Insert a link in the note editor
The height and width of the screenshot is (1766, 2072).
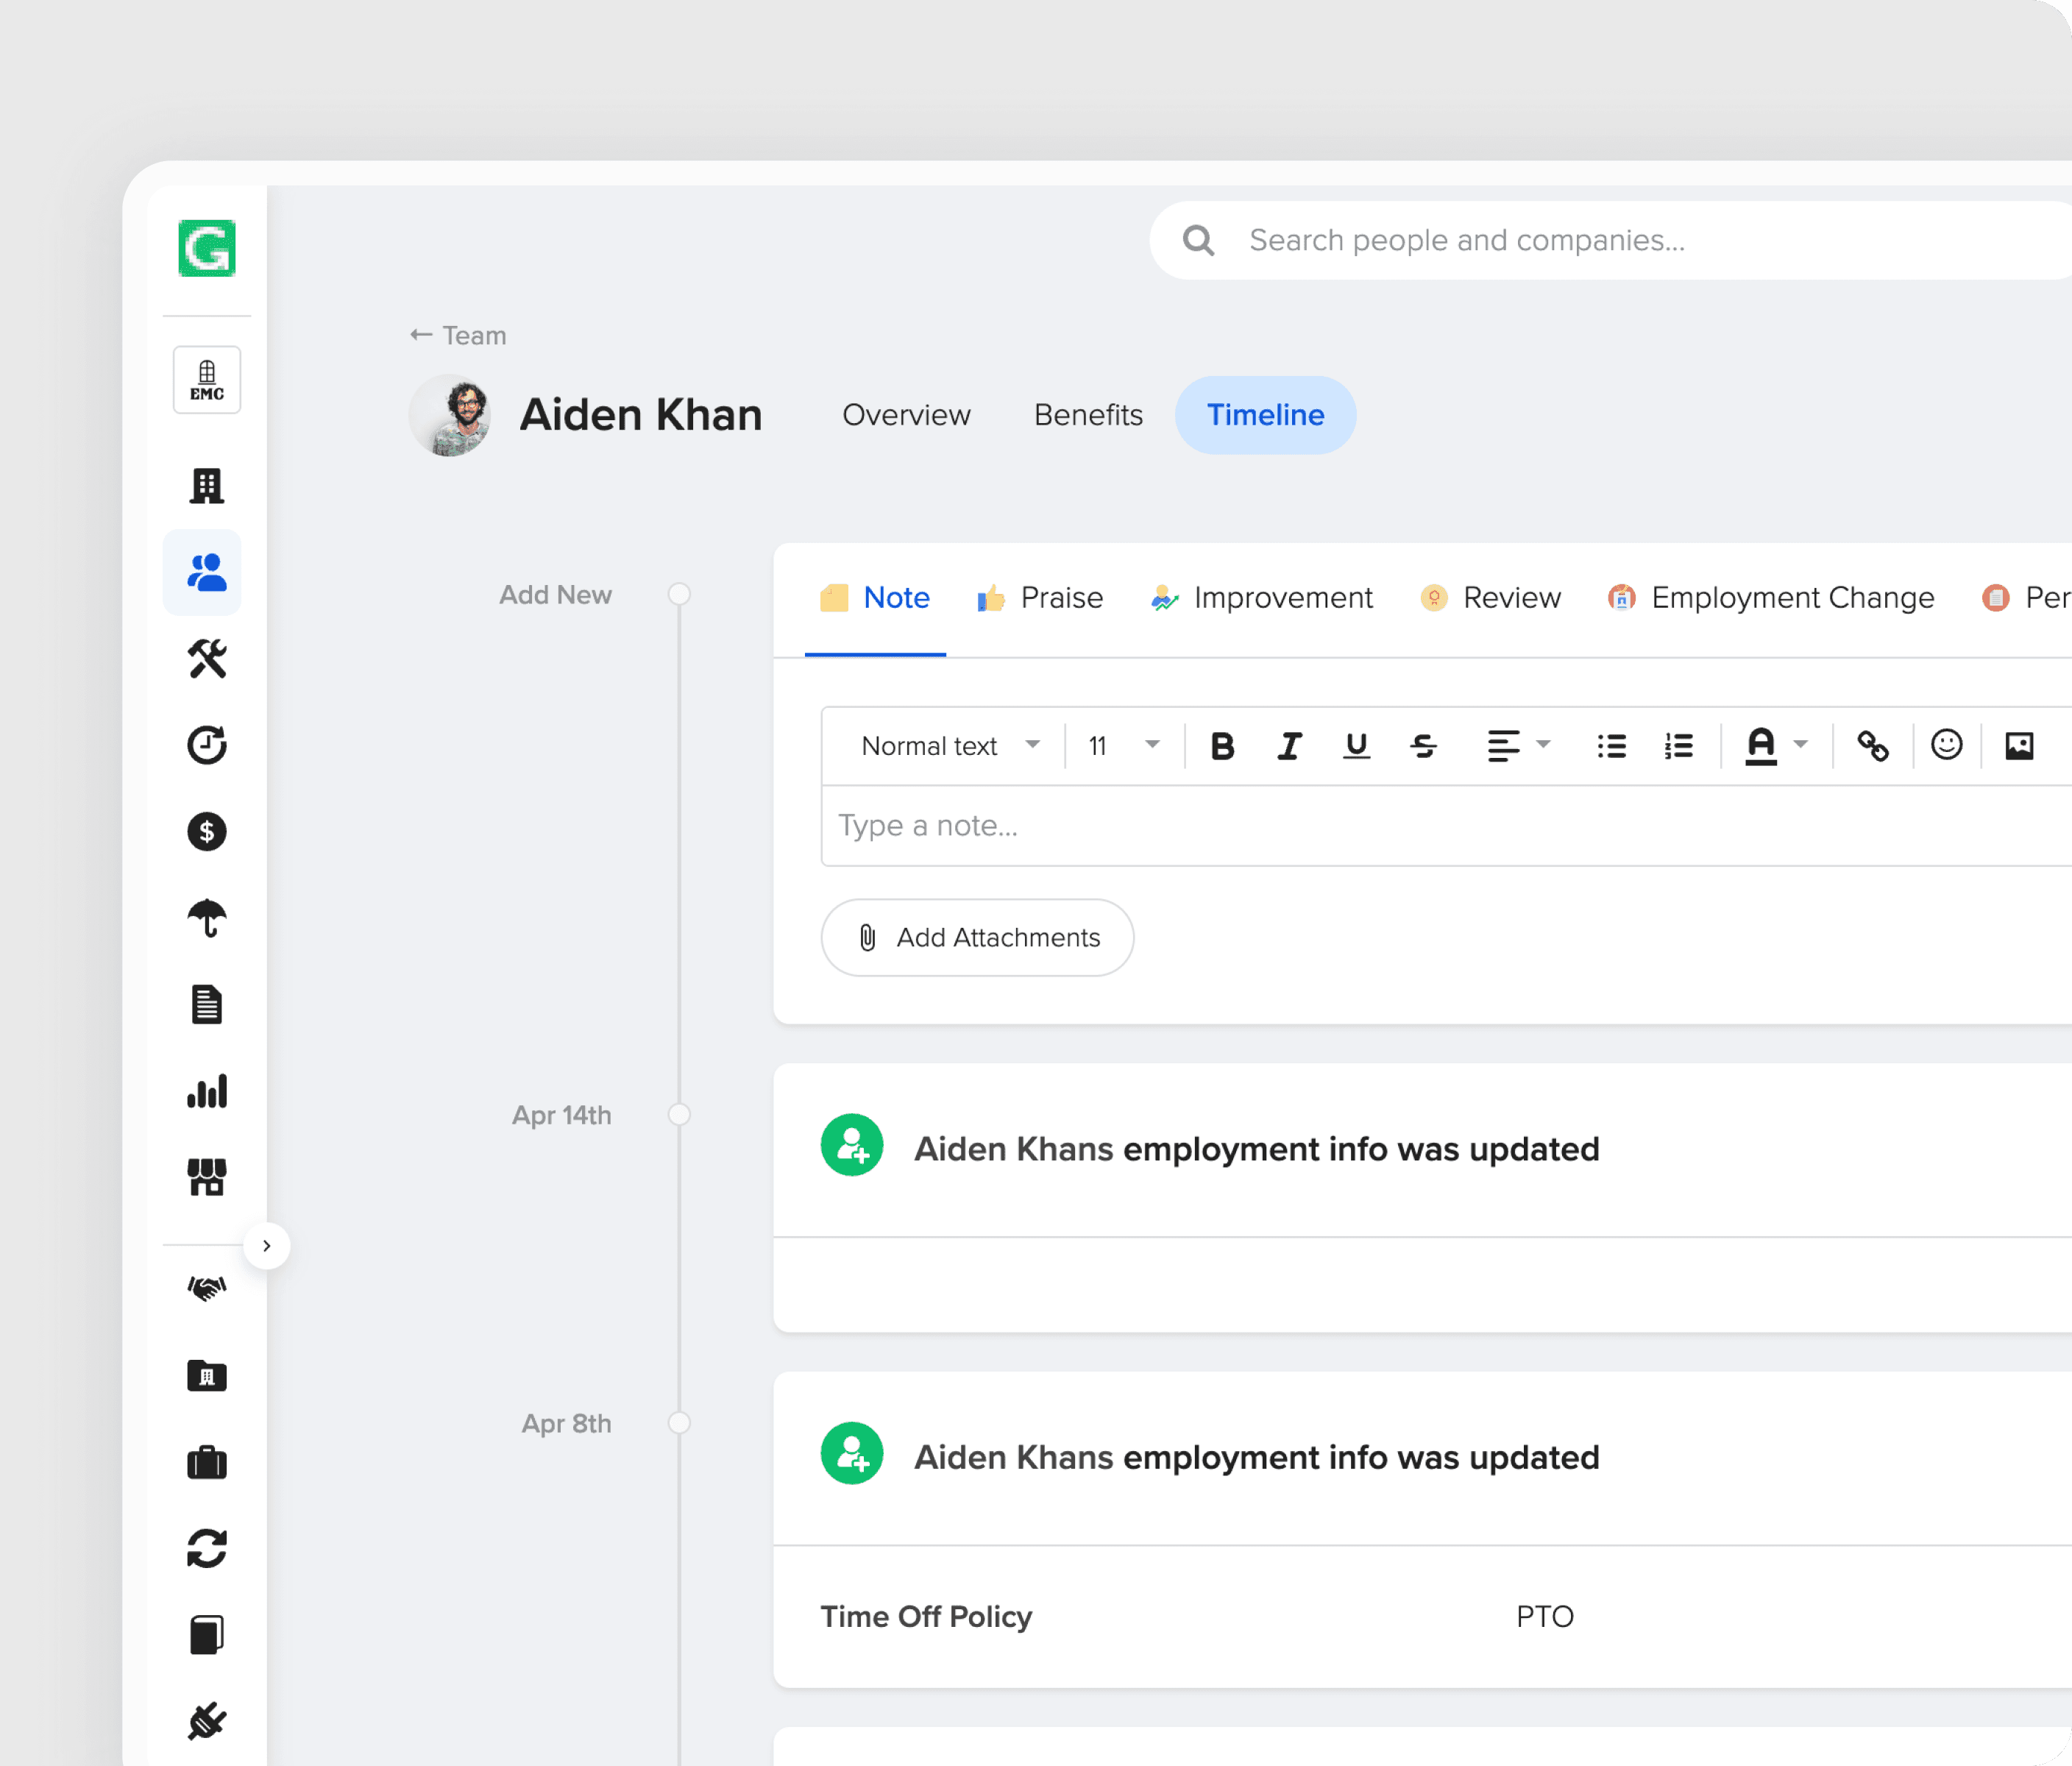click(x=1872, y=746)
